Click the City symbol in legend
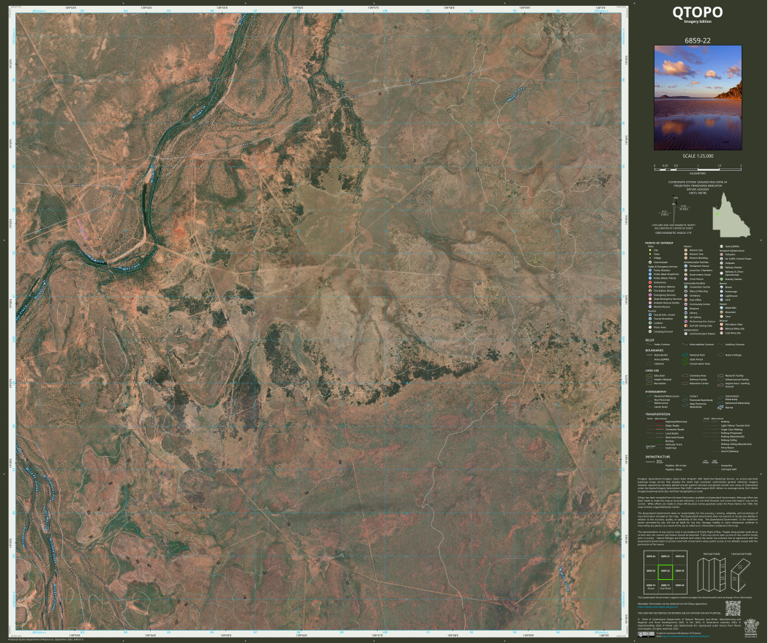This screenshot has width=768, height=643. 650,250
